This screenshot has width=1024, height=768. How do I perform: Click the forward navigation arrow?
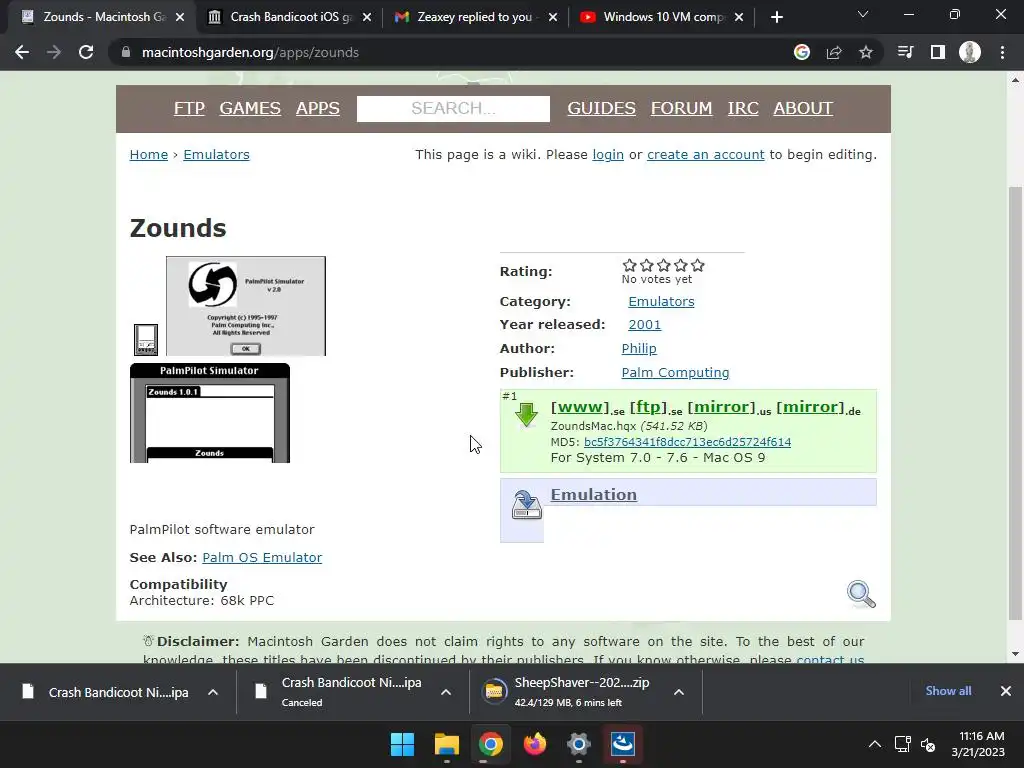(54, 52)
